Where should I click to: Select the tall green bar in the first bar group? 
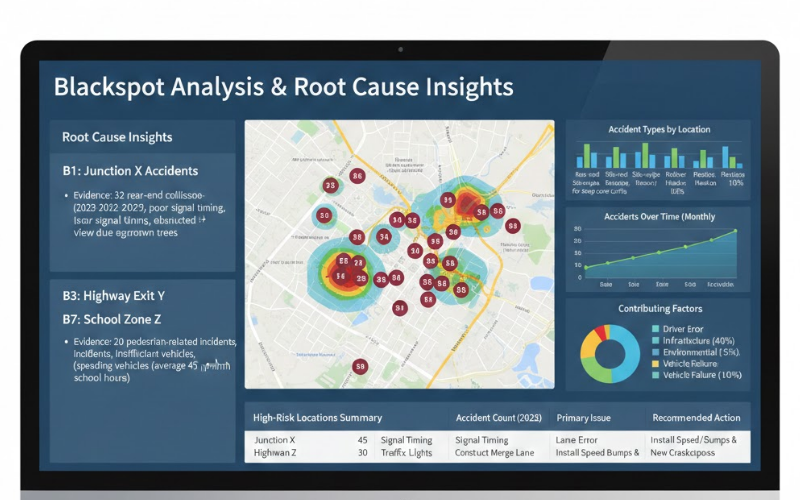(587, 156)
